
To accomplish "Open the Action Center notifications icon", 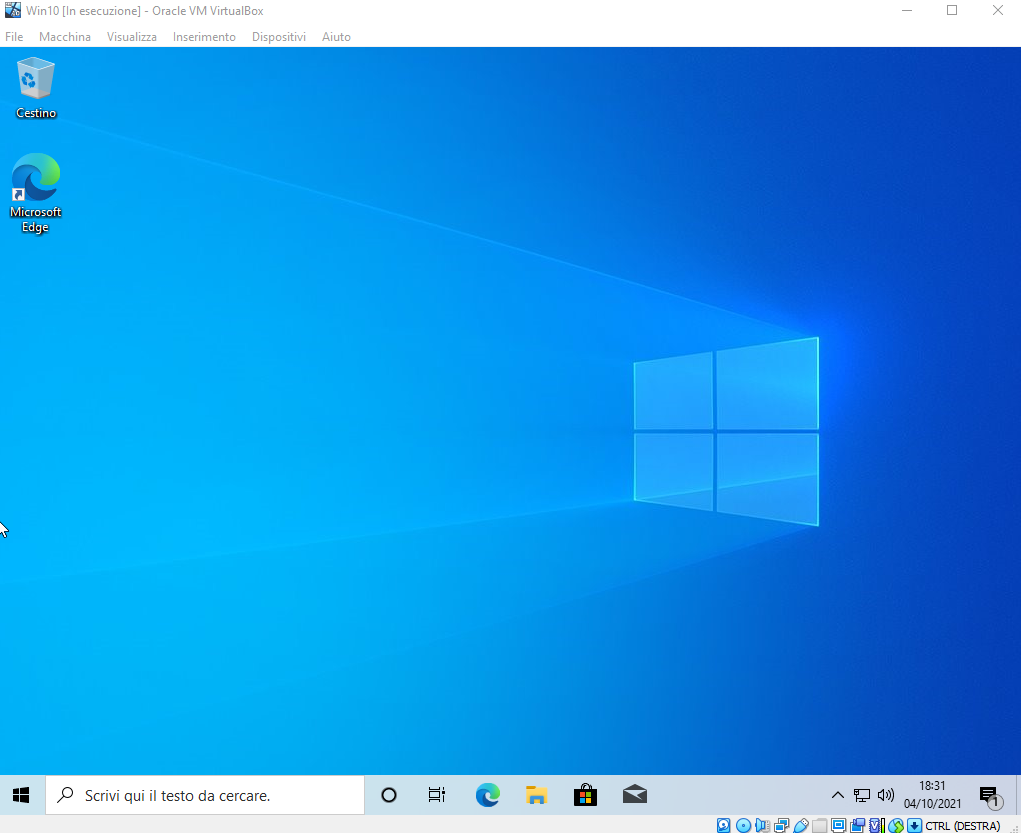I will tap(990, 796).
